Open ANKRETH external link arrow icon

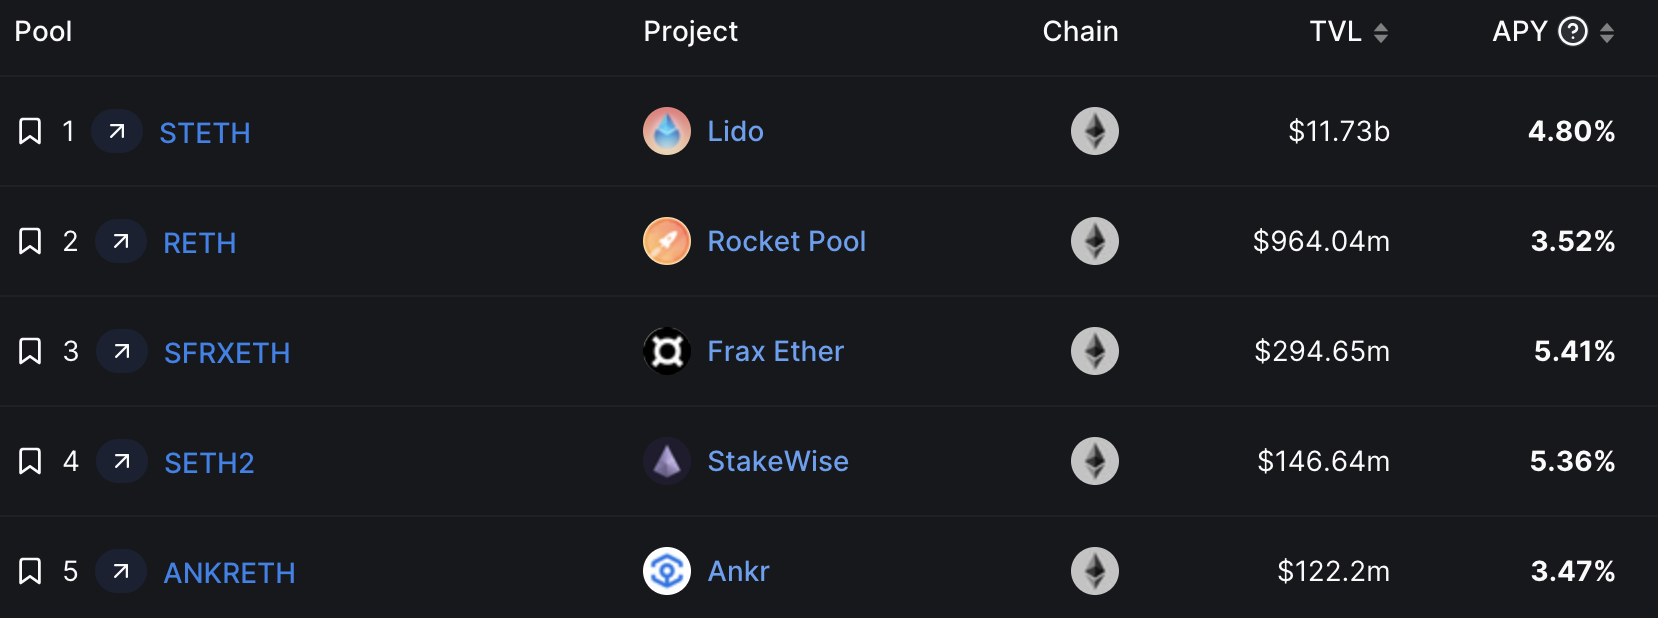pos(121,571)
